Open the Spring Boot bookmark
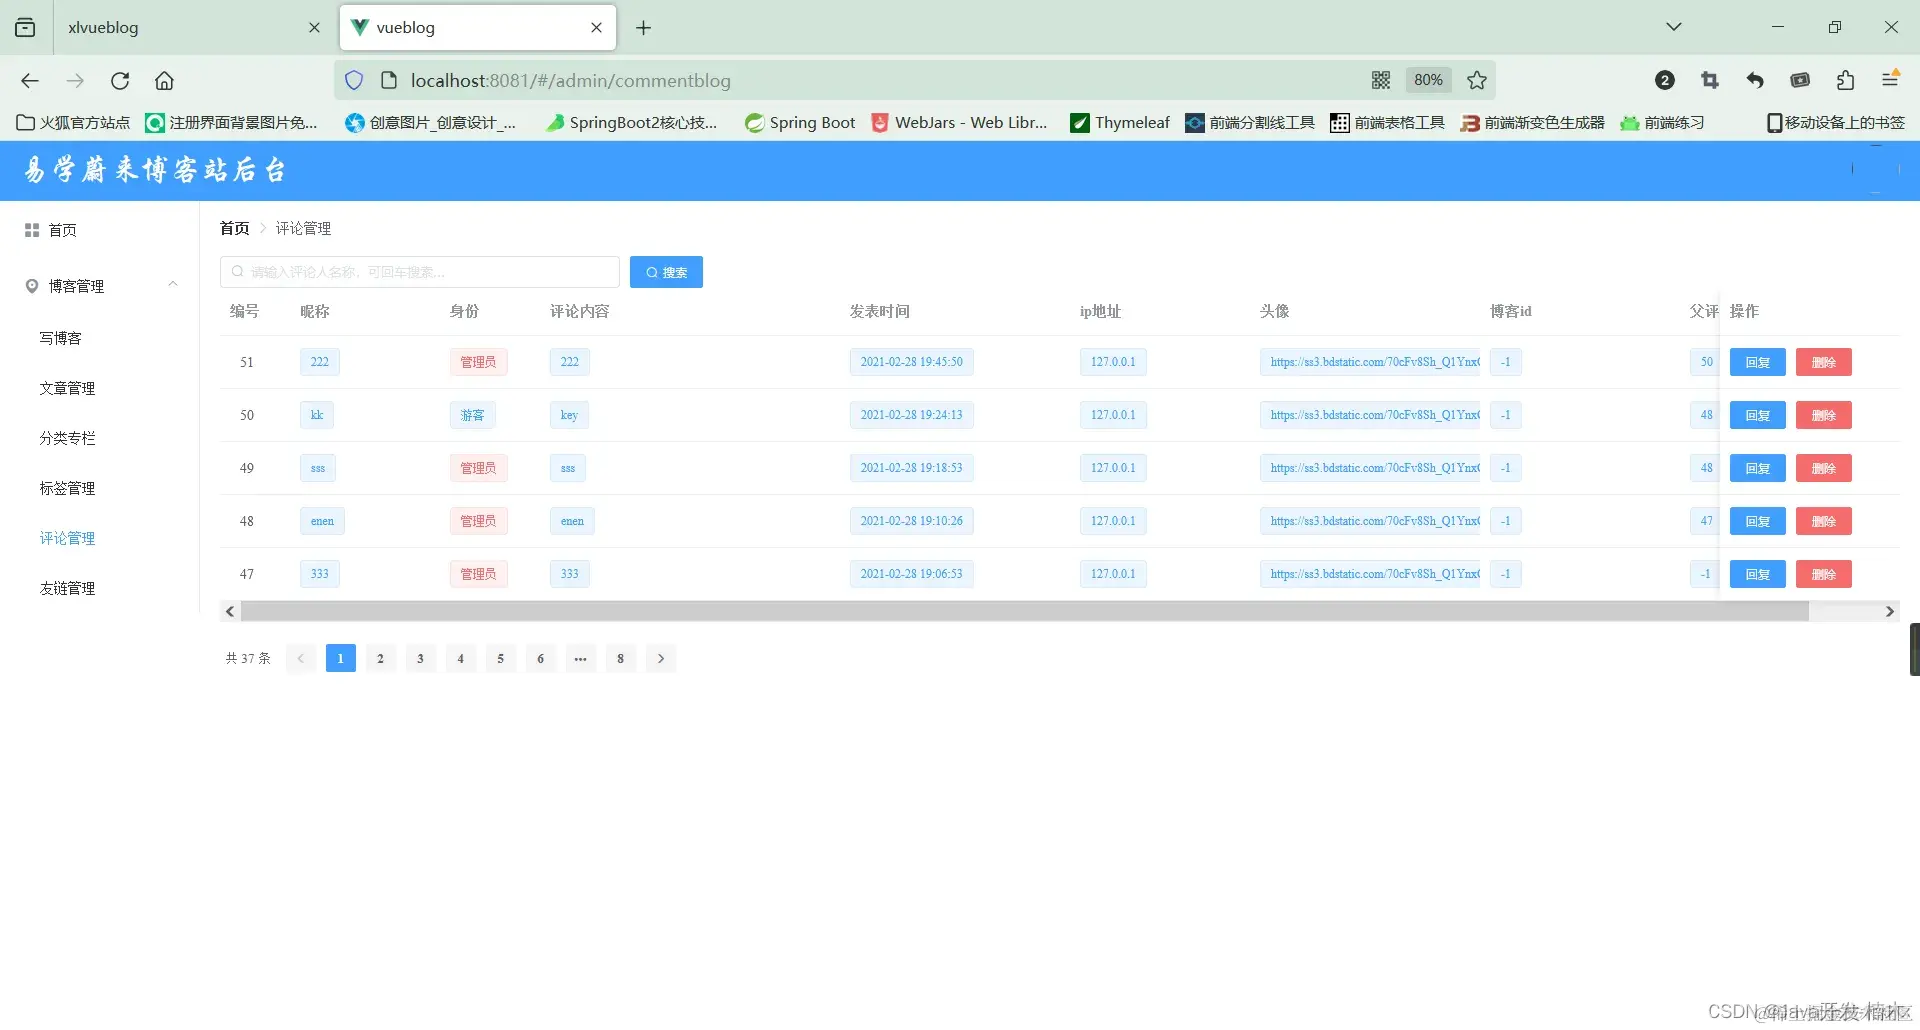1920x1030 pixels. [800, 122]
